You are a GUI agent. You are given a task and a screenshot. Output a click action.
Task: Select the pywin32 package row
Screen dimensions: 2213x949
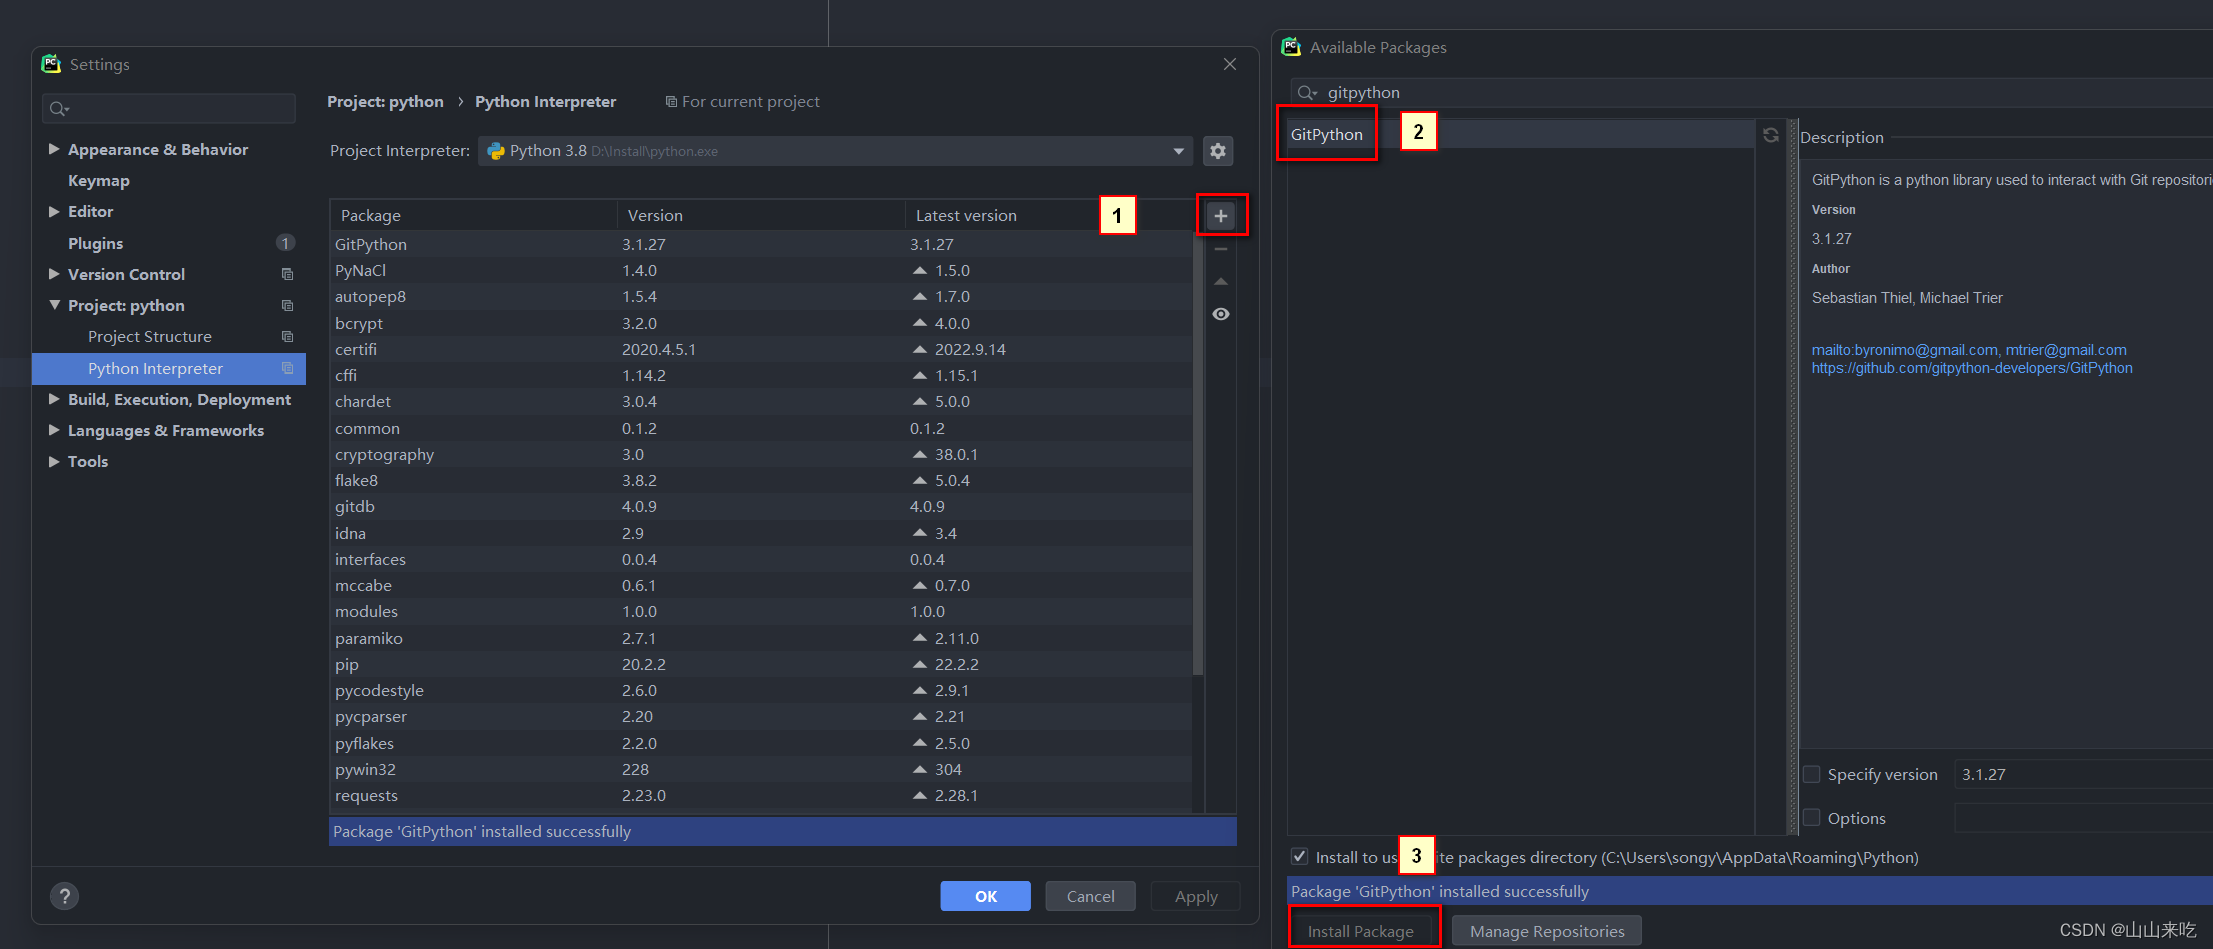pos(761,769)
